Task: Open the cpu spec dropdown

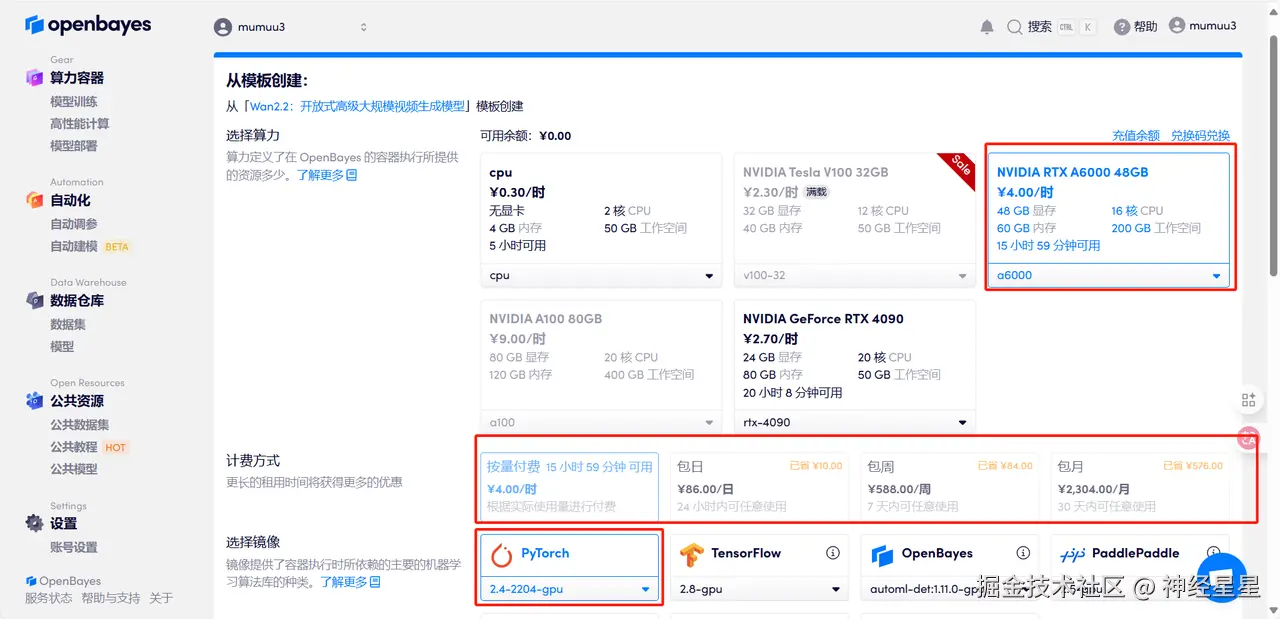Action: click(600, 275)
